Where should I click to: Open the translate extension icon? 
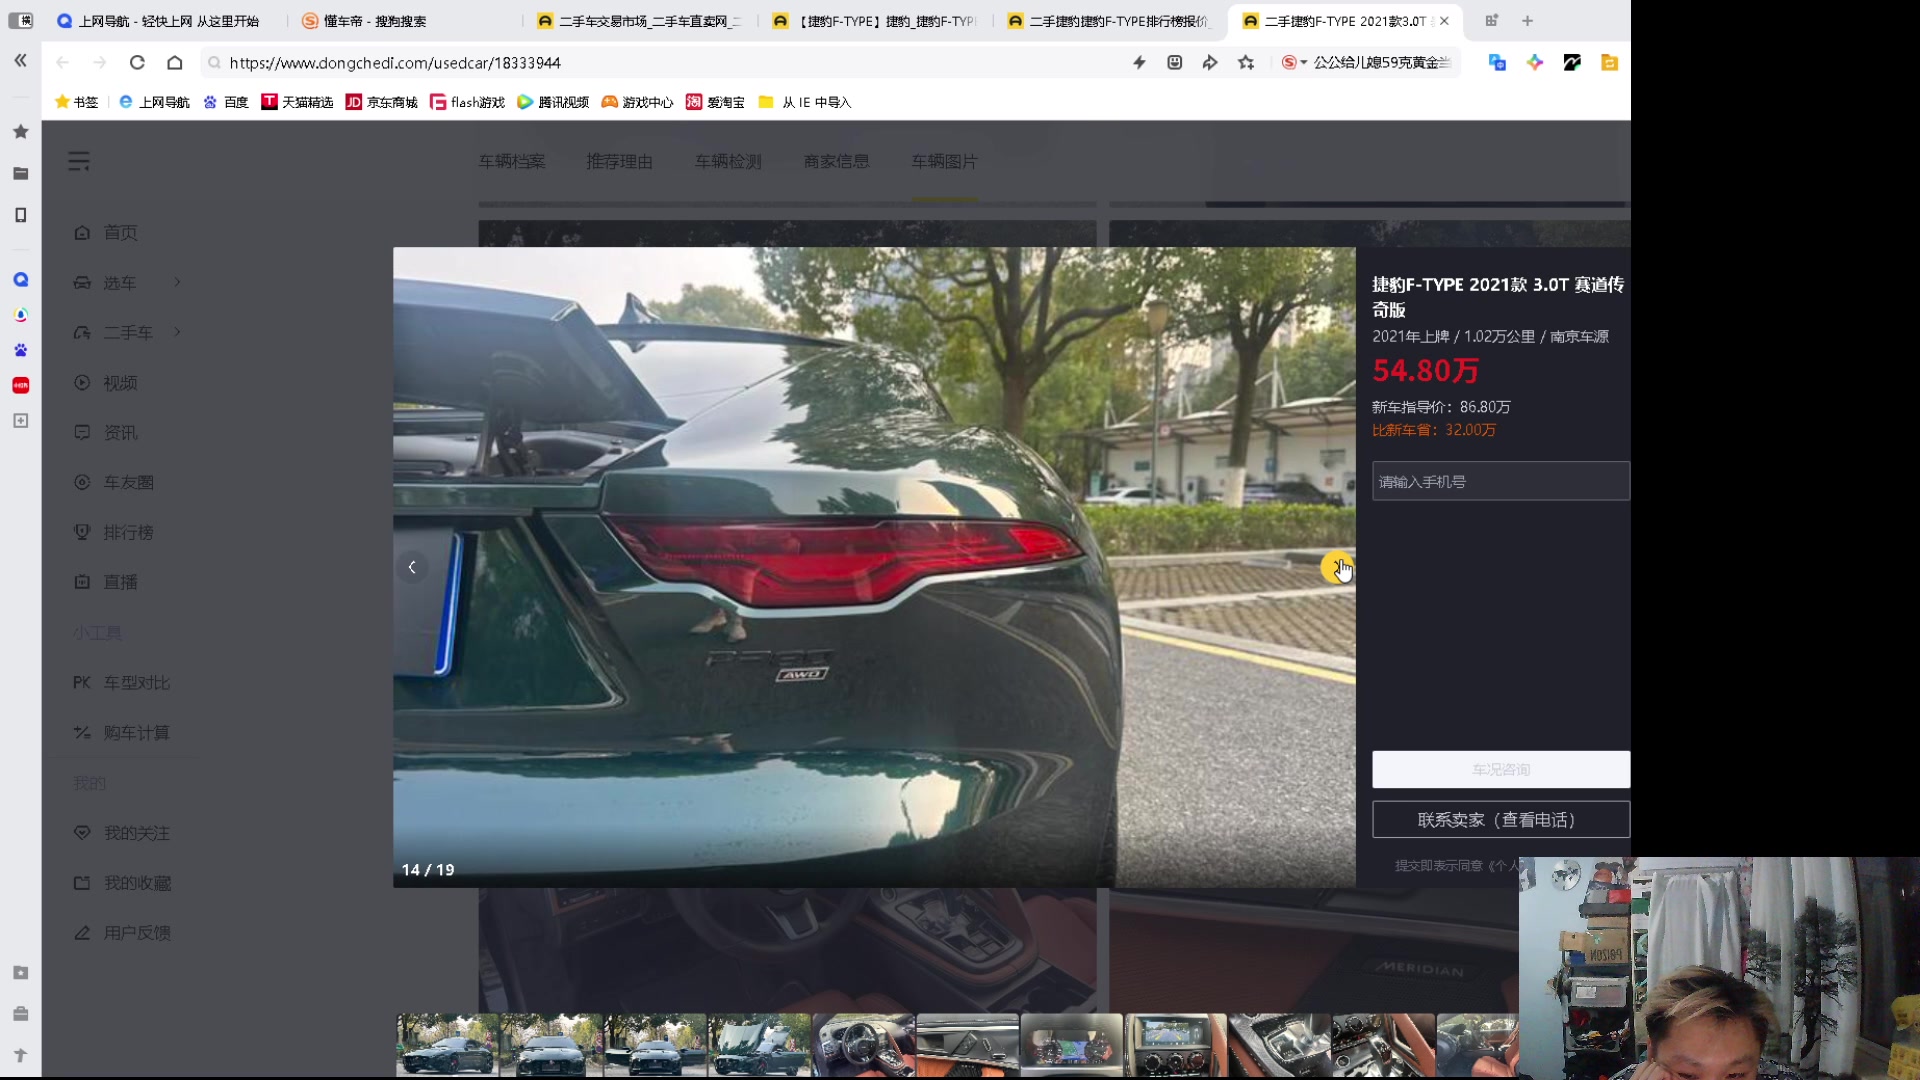(x=1497, y=62)
